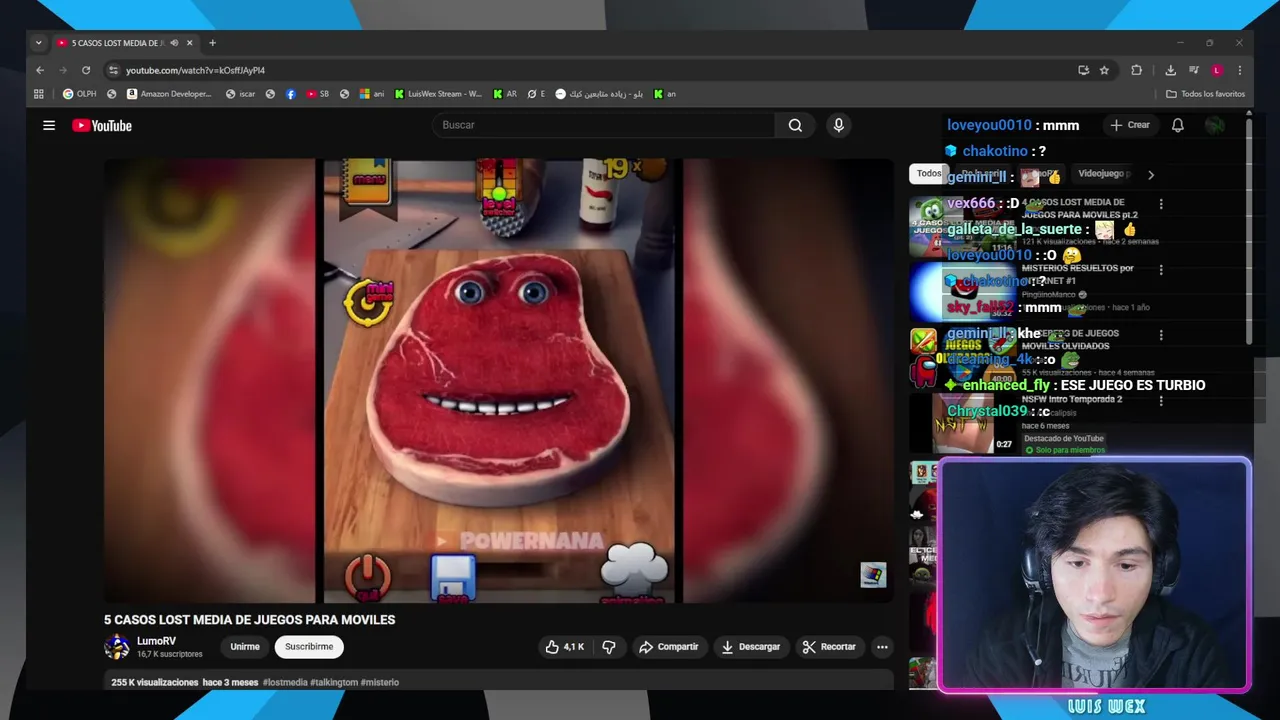Viewport: 1280px width, 720px height.
Task: Select the Todos filter chip
Action: 929,174
